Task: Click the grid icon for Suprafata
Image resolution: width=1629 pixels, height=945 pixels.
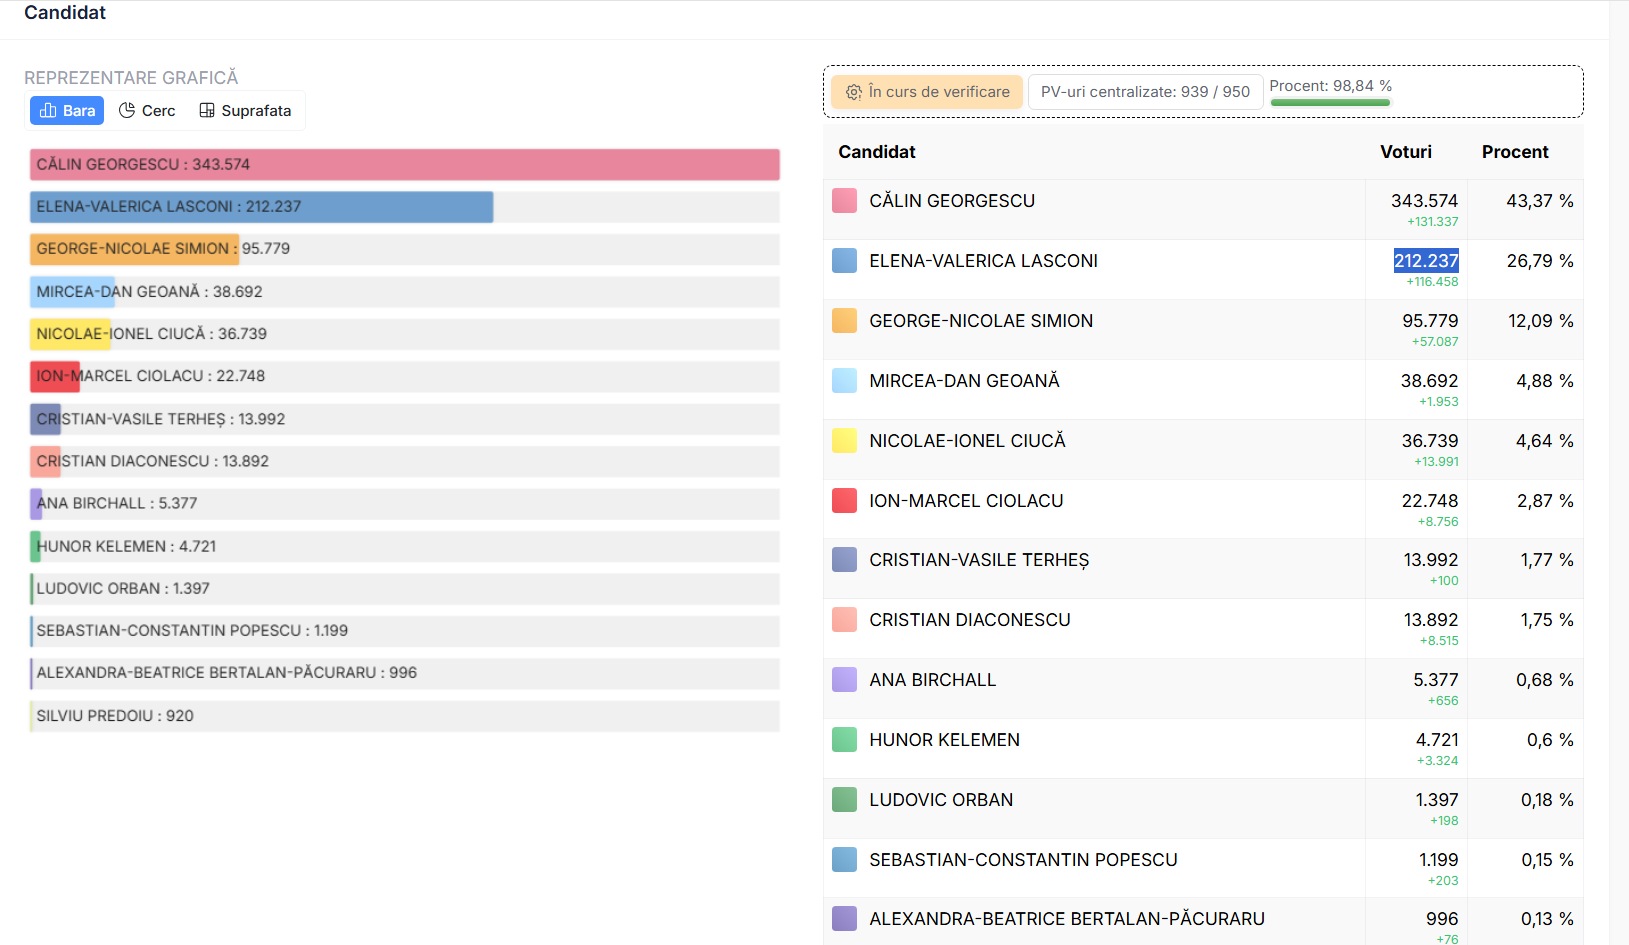Action: click(x=207, y=111)
